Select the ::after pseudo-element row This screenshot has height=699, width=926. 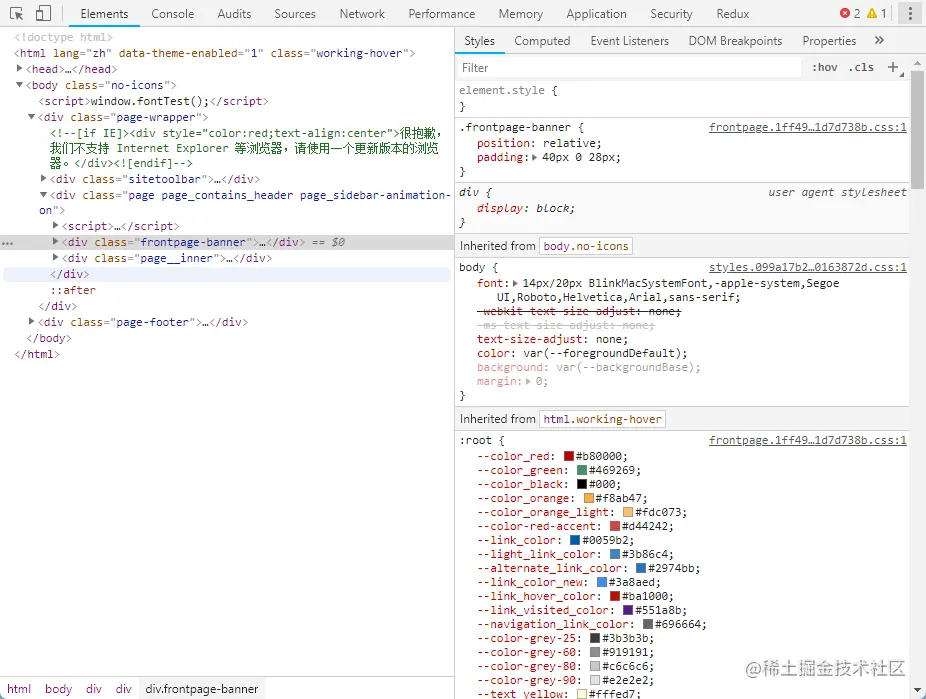point(73,290)
